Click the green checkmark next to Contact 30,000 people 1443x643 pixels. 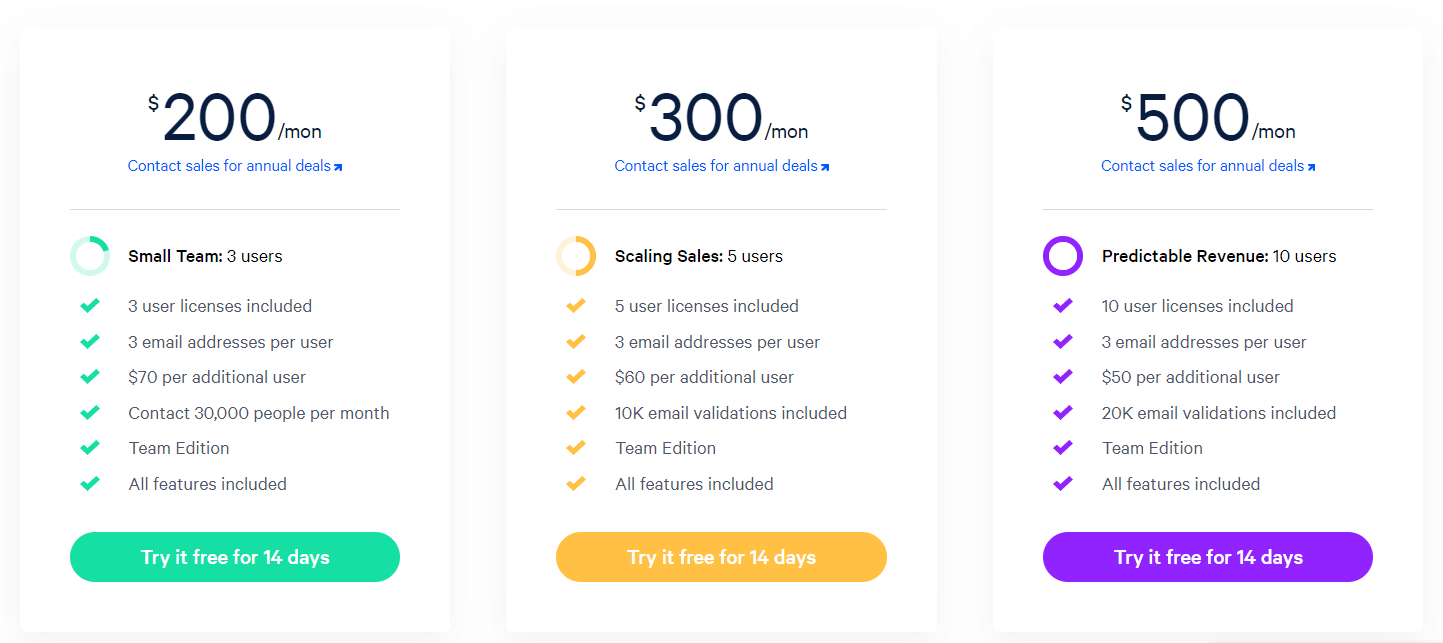(90, 413)
